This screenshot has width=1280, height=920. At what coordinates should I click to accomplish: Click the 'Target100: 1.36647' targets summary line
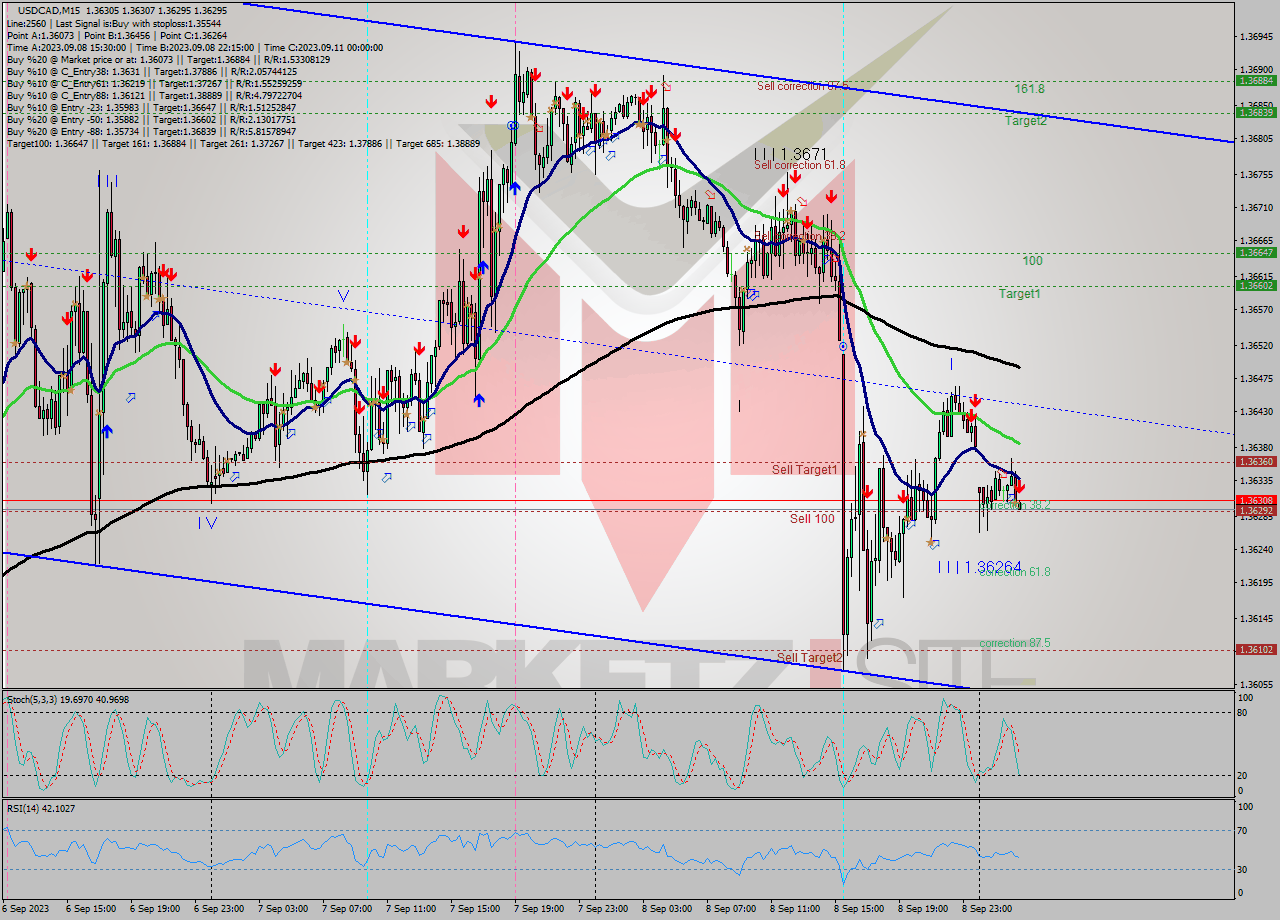coord(243,144)
